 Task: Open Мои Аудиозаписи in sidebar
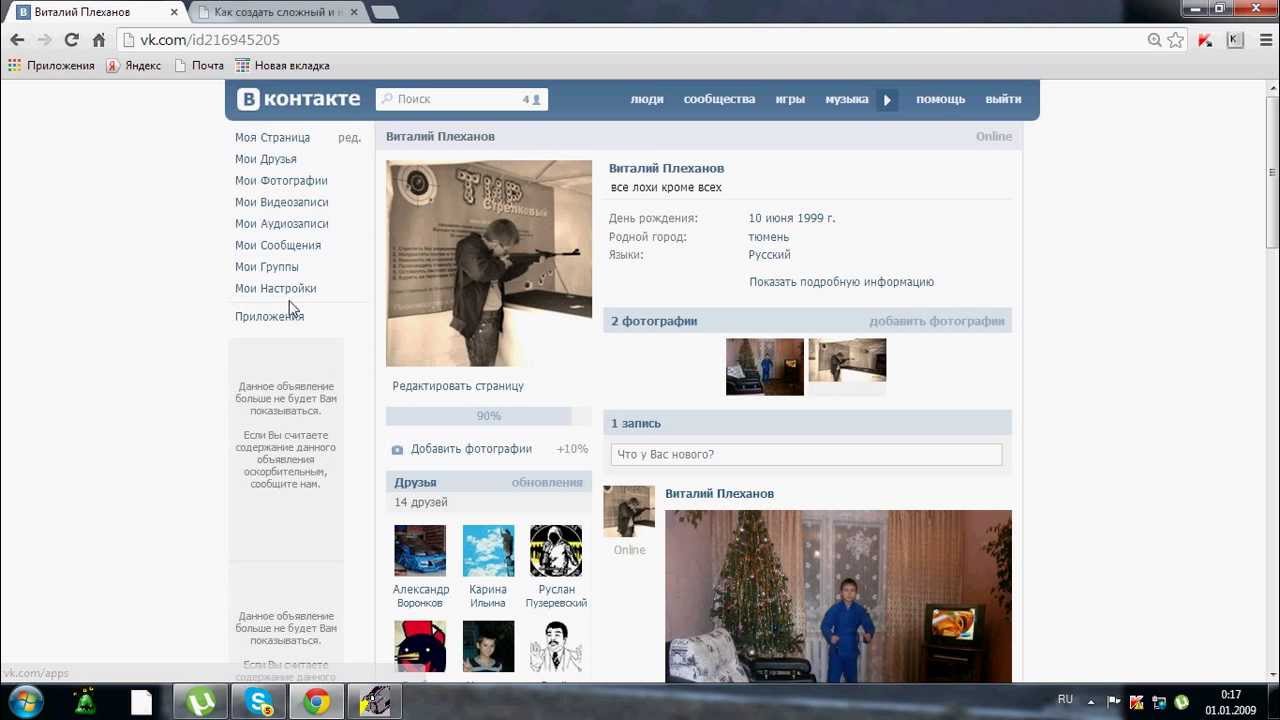point(282,224)
